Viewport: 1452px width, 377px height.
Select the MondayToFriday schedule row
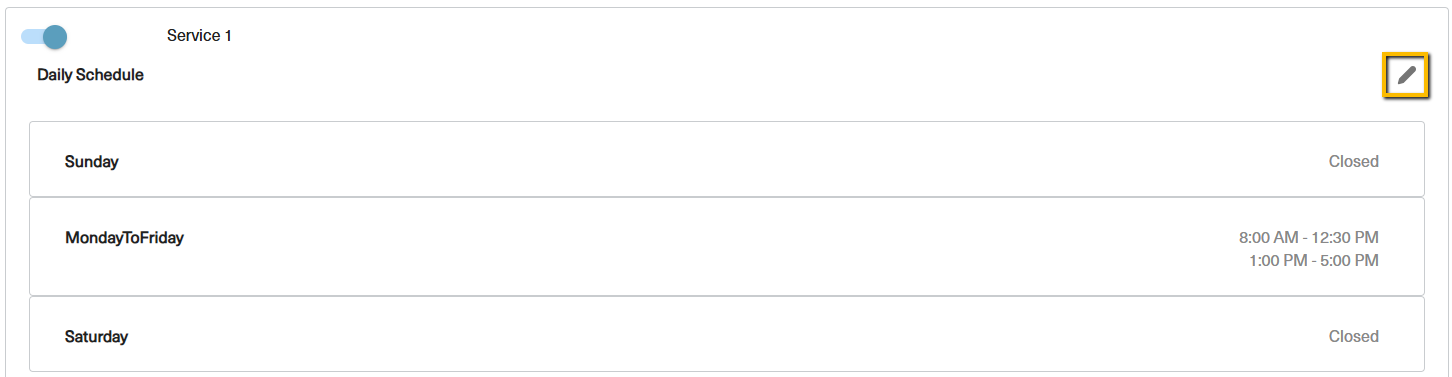pyautogui.click(x=727, y=247)
